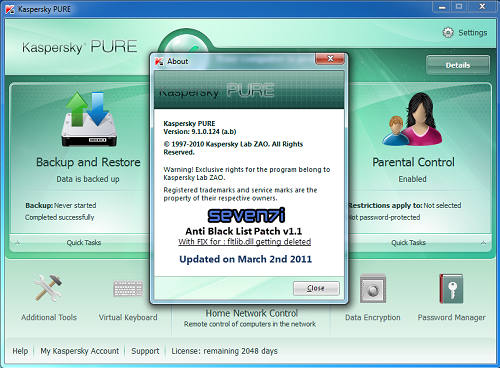Maximize the Kaspersky PURE window
The height and width of the screenshot is (368, 500).
[x=459, y=7]
